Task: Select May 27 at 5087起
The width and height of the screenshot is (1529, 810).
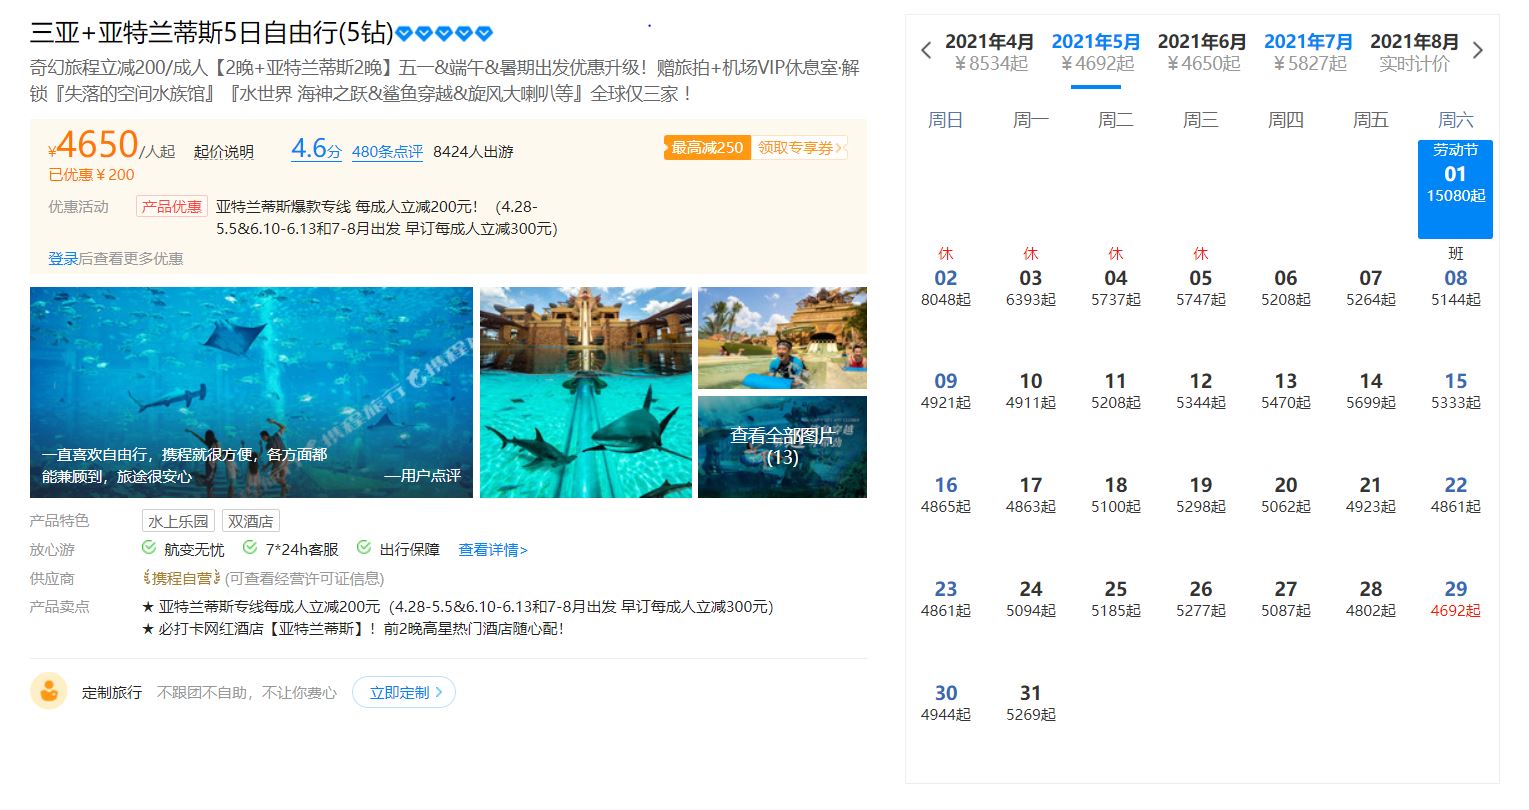Action: coord(1286,599)
